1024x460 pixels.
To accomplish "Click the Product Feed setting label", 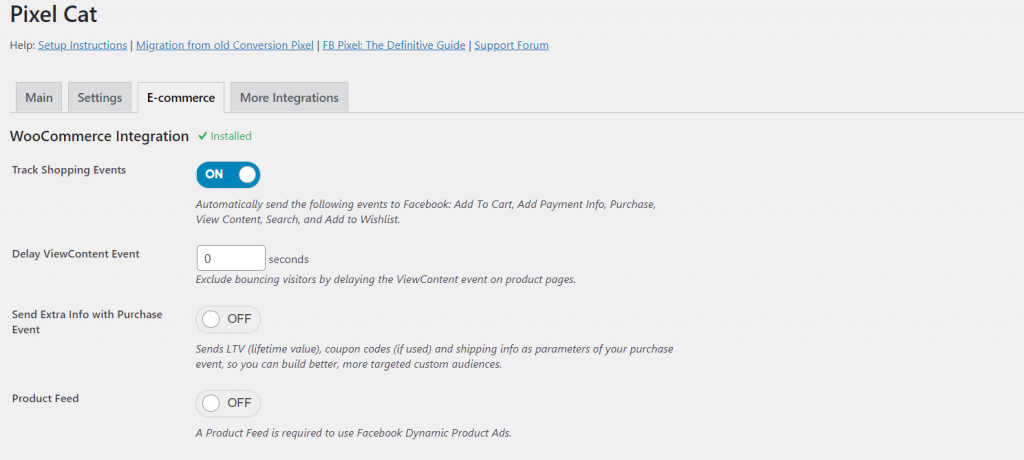I will point(45,398).
